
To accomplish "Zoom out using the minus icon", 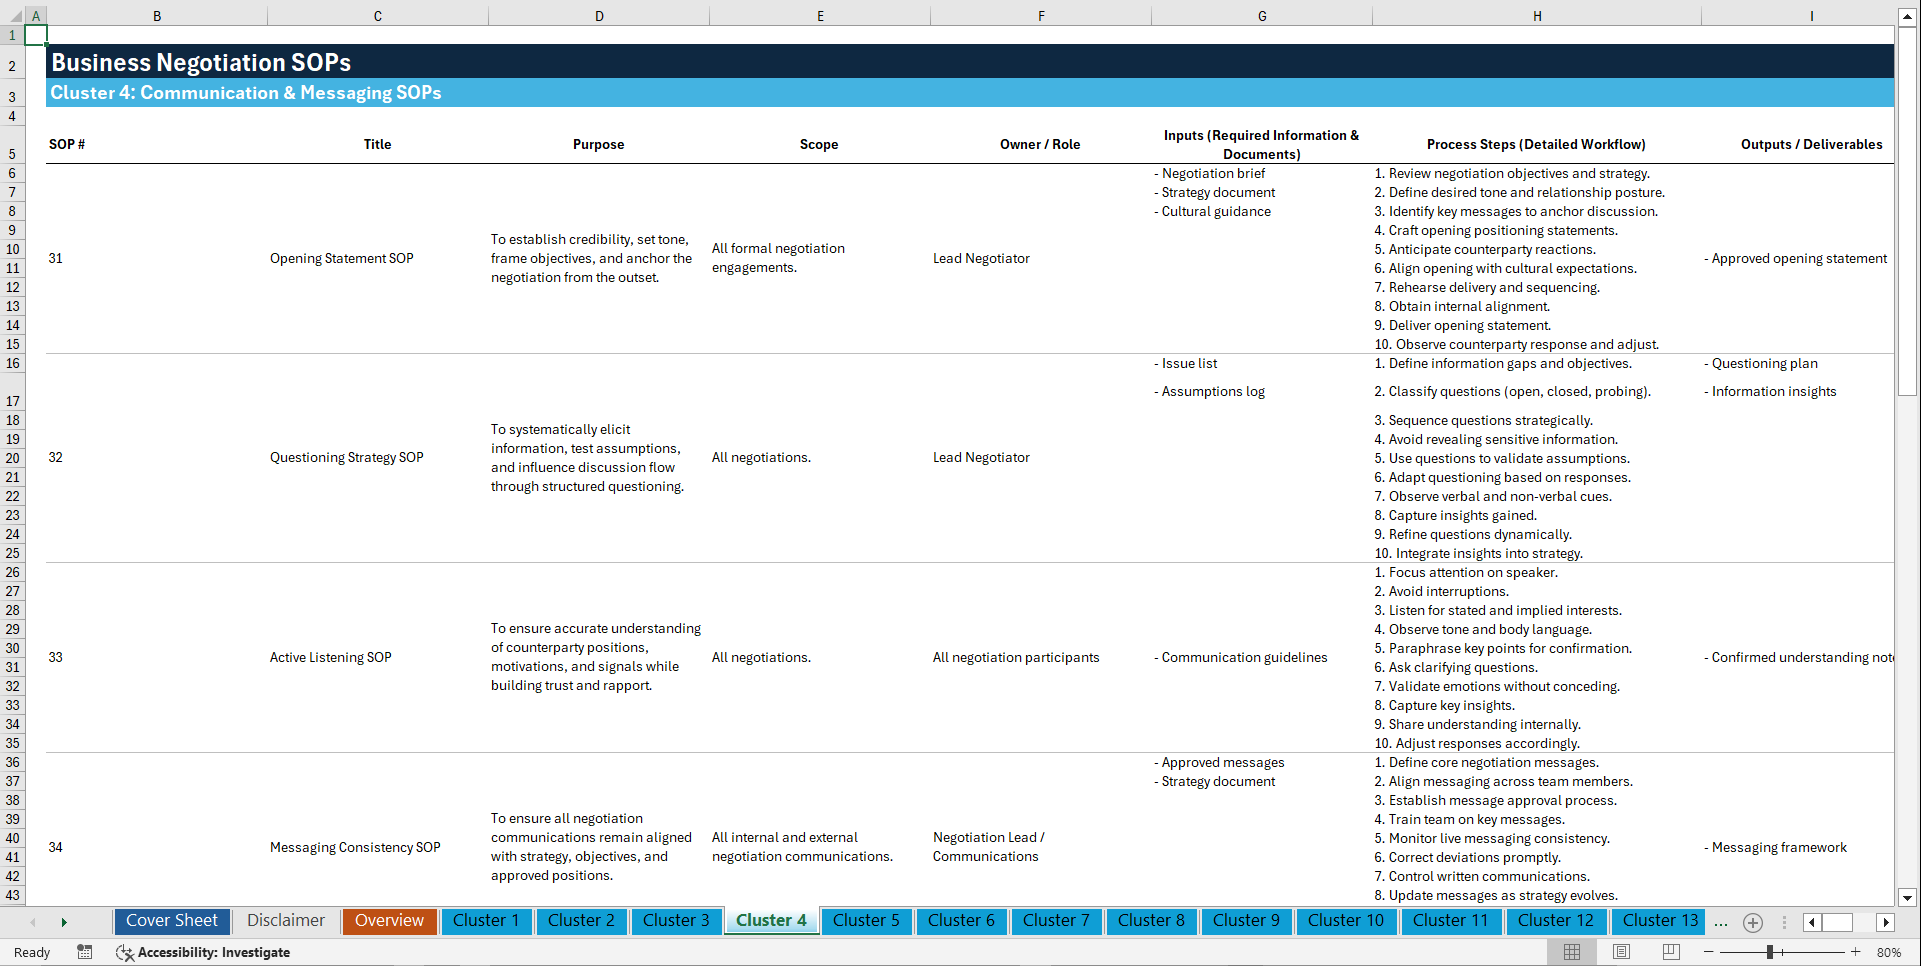I will [x=1707, y=952].
